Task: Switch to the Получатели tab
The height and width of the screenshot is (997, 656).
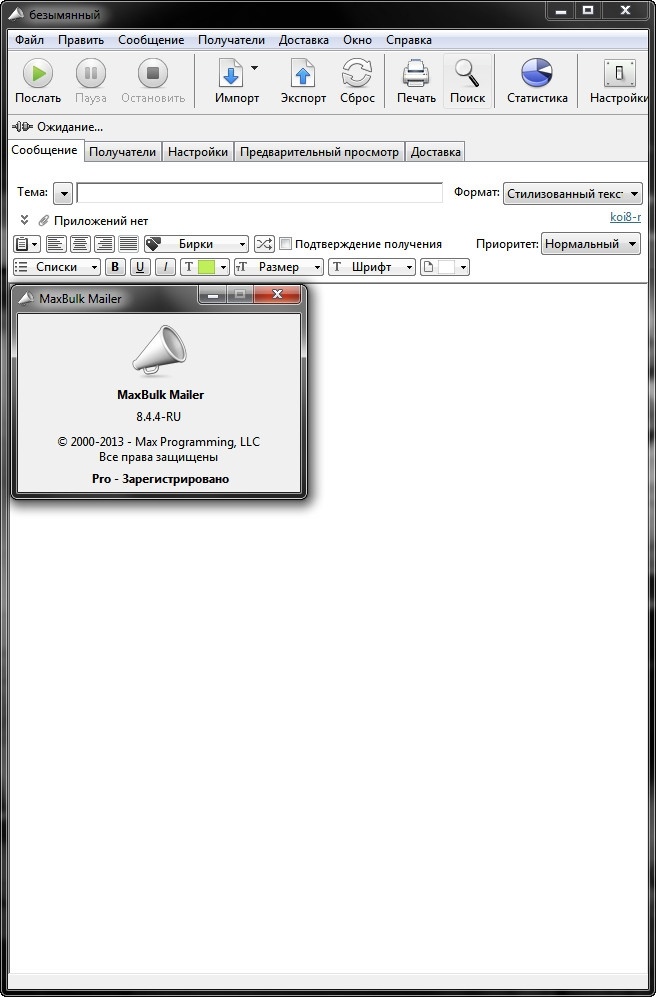Action: (123, 152)
